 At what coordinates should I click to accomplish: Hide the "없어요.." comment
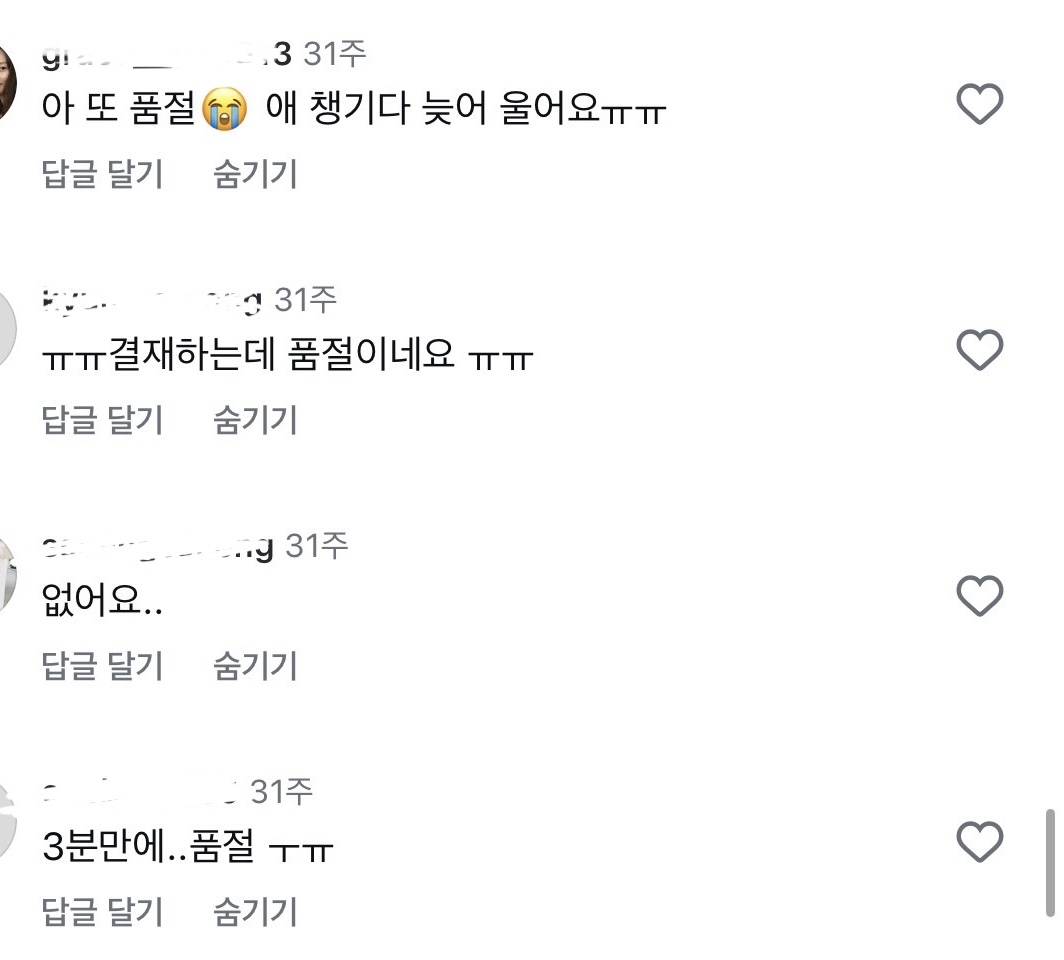(255, 666)
